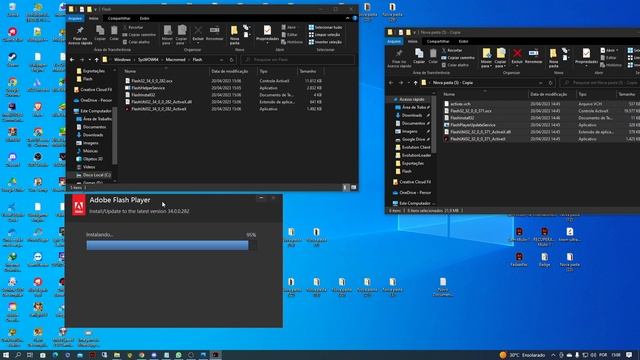The image size is (640, 360).
Task: Click Fixar no Acesso rápido in Flash window
Action: tap(80, 35)
